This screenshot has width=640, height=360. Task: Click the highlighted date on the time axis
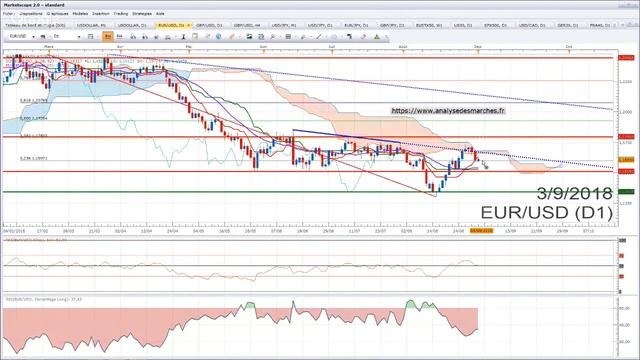pyautogui.click(x=481, y=231)
